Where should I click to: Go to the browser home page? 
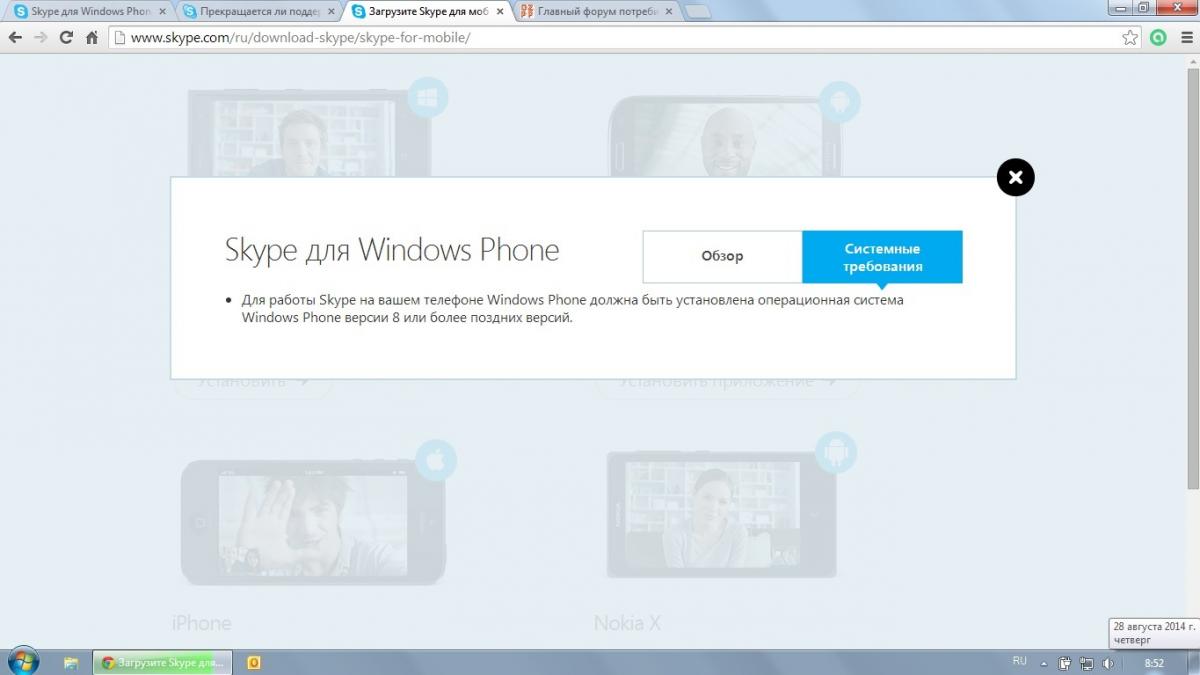[x=92, y=38]
